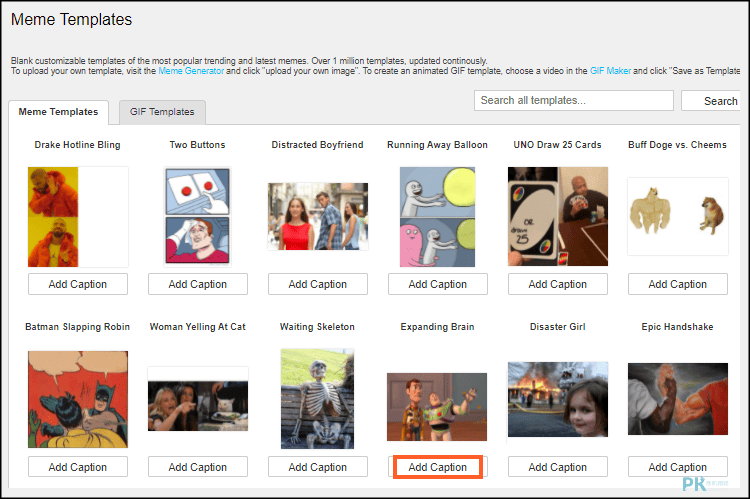The height and width of the screenshot is (499, 750).
Task: Click the Search button
Action: [713, 101]
